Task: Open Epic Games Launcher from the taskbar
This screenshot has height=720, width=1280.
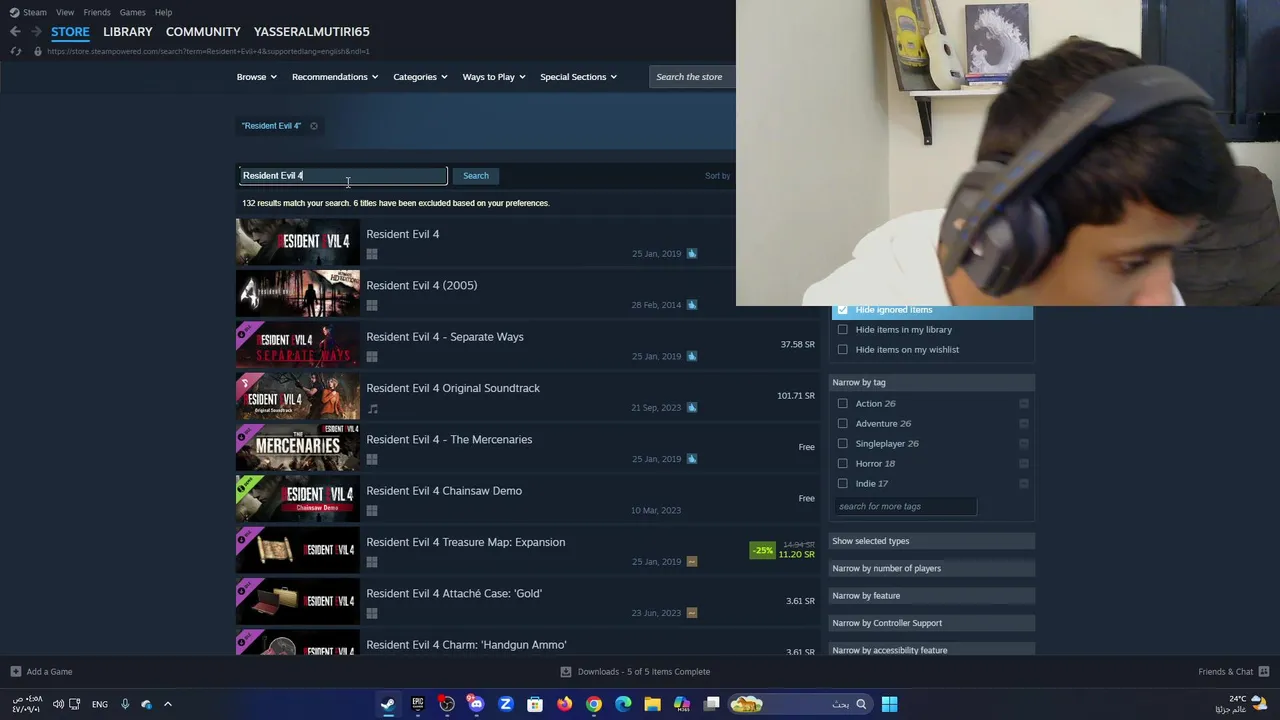Action: [x=417, y=704]
